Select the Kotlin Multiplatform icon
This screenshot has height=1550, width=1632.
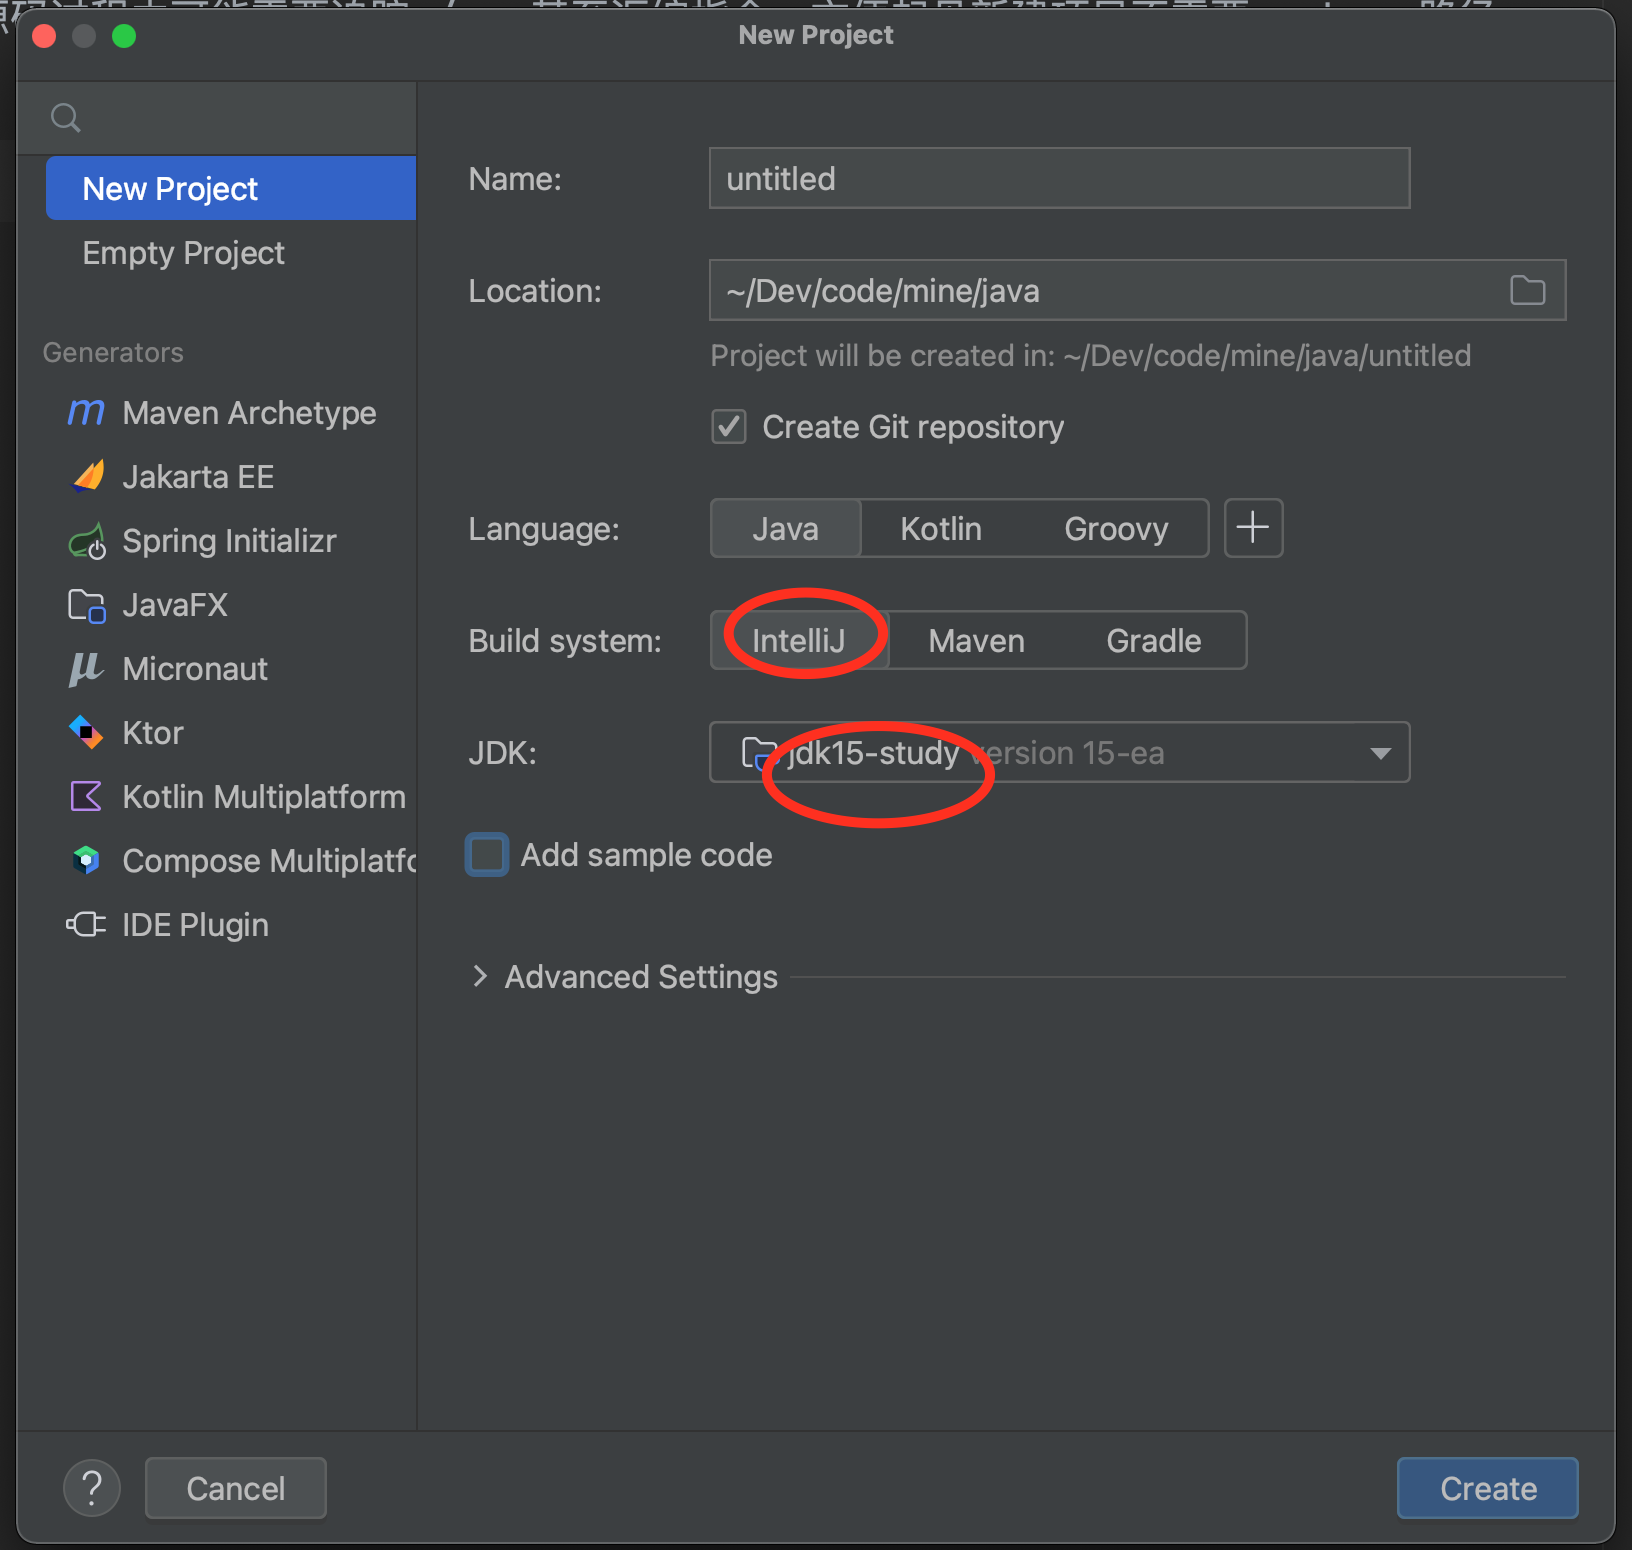click(x=86, y=797)
